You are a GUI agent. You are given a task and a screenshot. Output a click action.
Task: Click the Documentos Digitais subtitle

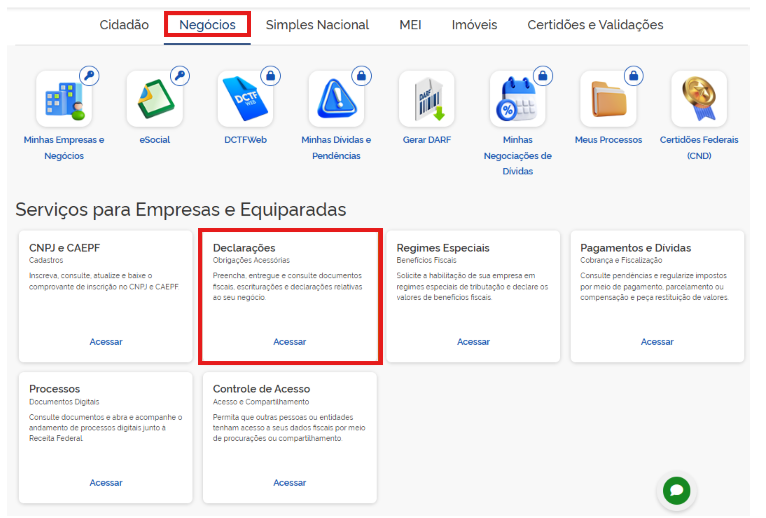[x=64, y=402]
